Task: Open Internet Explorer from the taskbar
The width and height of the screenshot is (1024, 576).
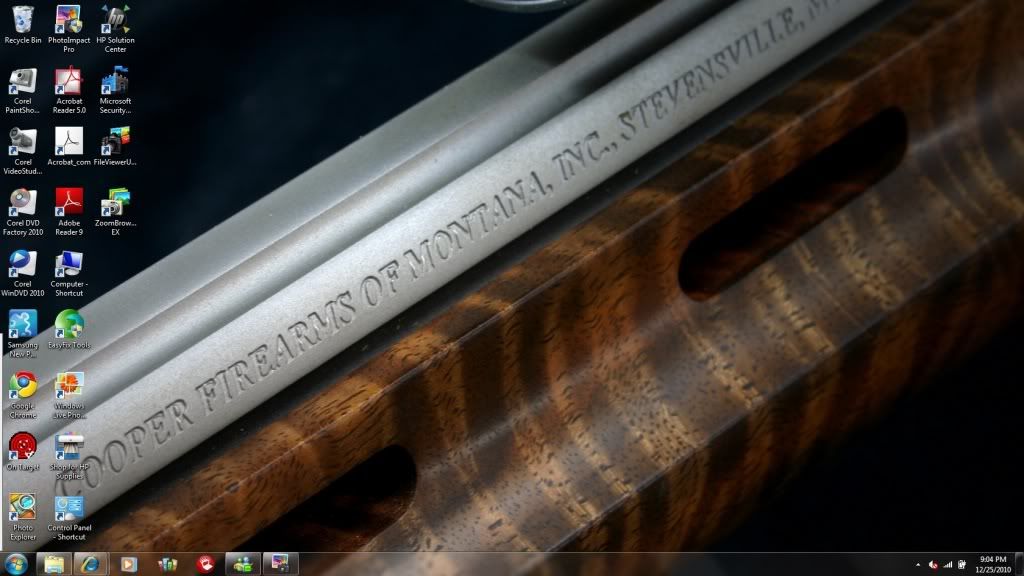Action: pos(88,564)
